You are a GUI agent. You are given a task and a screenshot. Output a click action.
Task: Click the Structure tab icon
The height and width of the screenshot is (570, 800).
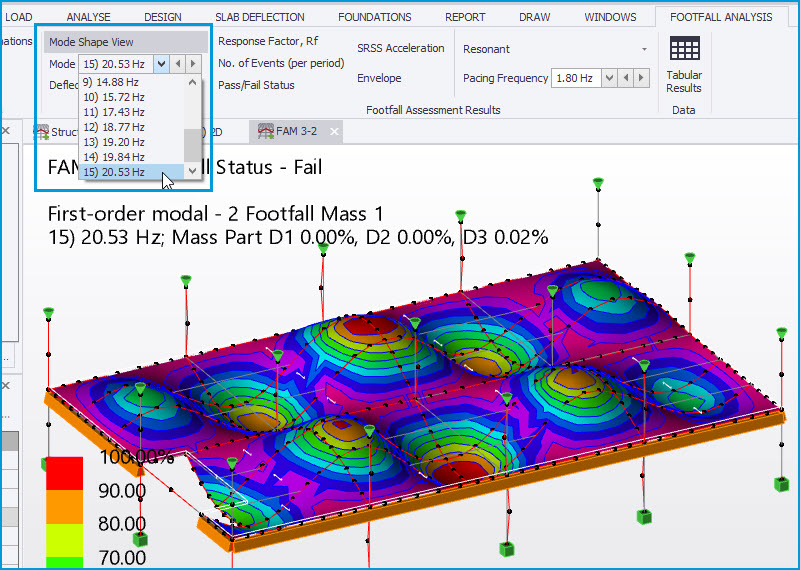coord(41,131)
